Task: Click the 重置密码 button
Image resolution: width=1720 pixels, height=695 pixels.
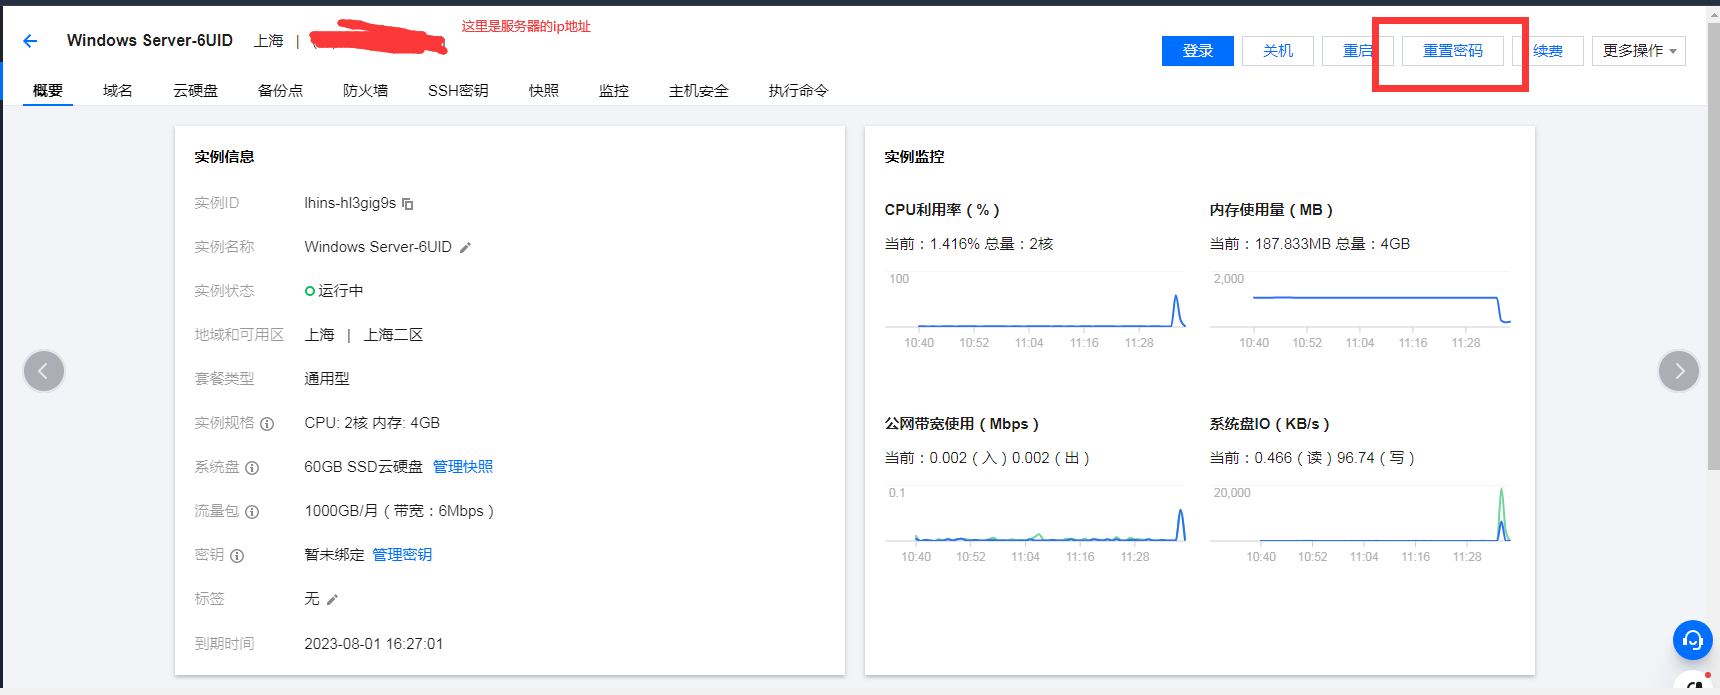Action: tap(1453, 51)
